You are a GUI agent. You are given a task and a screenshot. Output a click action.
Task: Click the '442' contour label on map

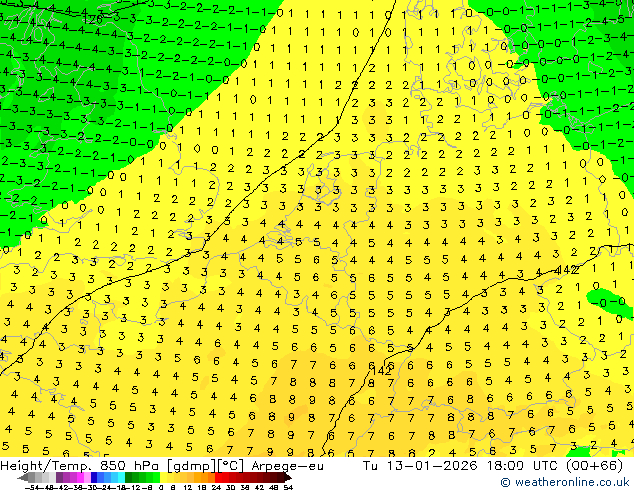pyautogui.click(x=567, y=270)
